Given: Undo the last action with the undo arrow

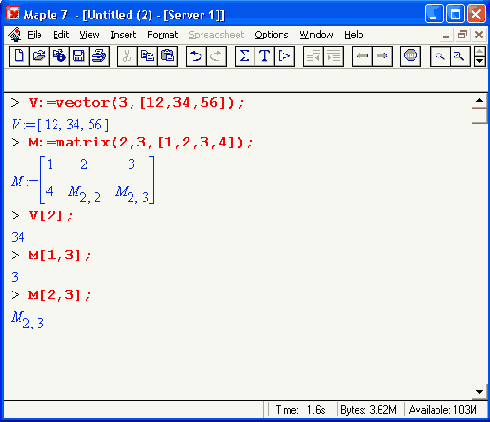Looking at the screenshot, I should click(196, 56).
